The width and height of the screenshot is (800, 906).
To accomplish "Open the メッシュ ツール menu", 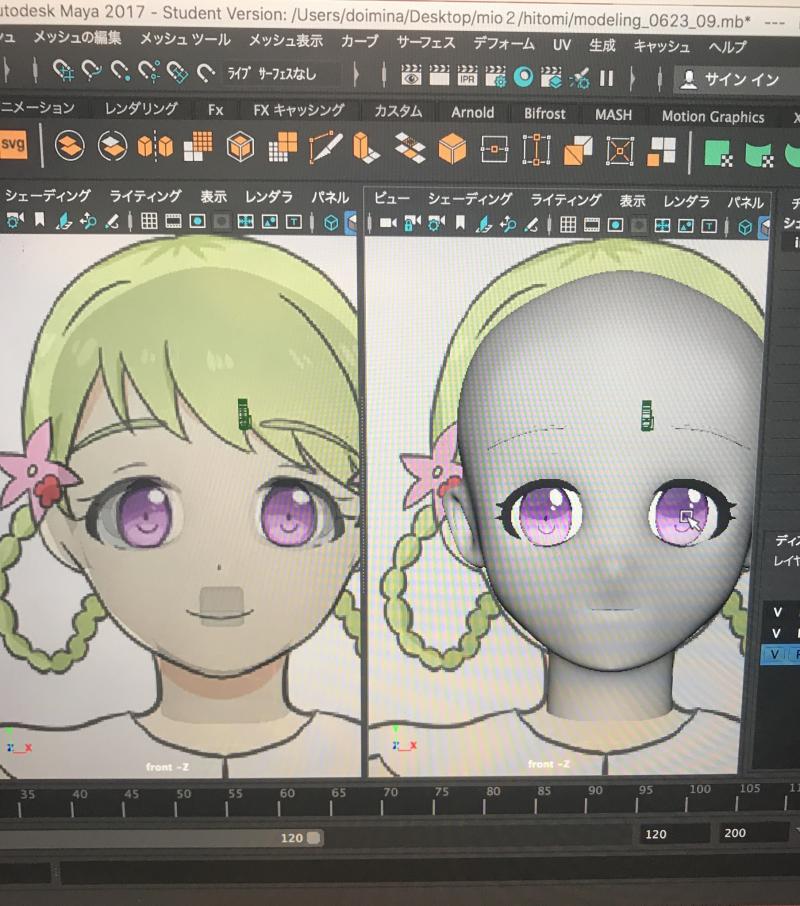I will pyautogui.click(x=185, y=39).
